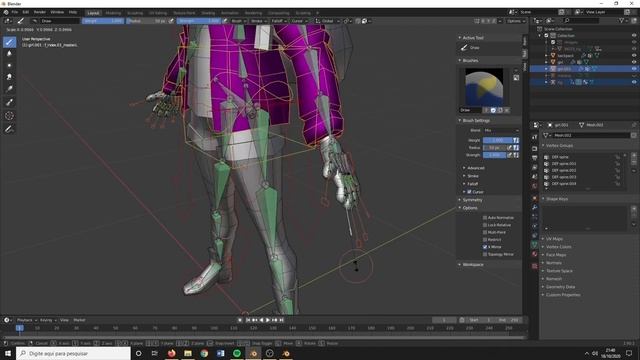Viewport: 640px width, 360px height.
Task: Enable Restrict option
Action: click(x=485, y=240)
